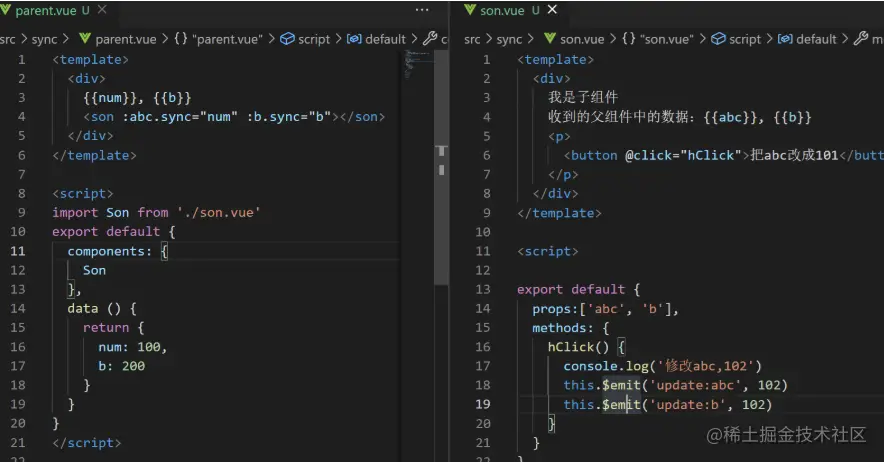Click line number 19 in son.vue
This screenshot has width=884, height=462.
[483, 404]
